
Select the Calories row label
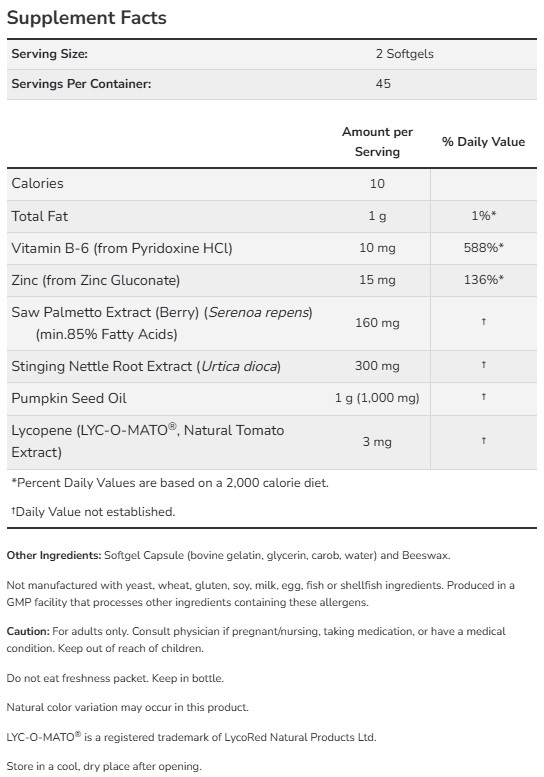click(x=38, y=183)
